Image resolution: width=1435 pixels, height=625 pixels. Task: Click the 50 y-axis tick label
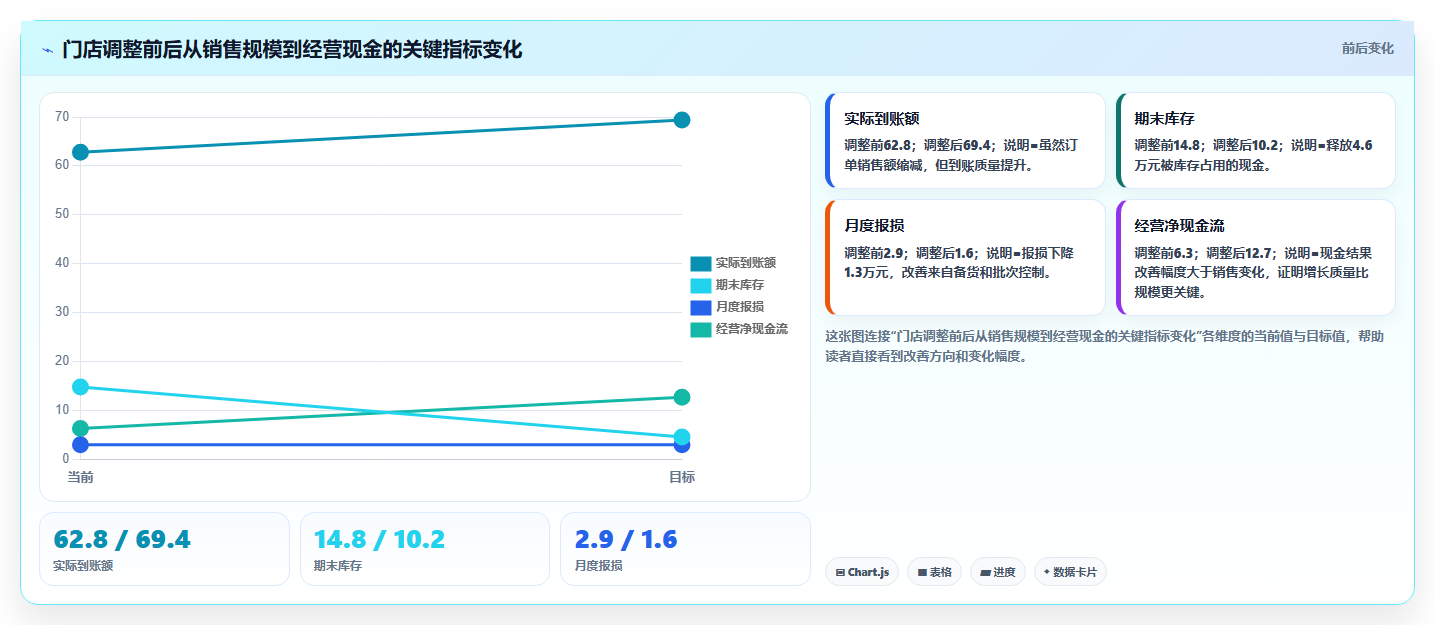tap(62, 214)
